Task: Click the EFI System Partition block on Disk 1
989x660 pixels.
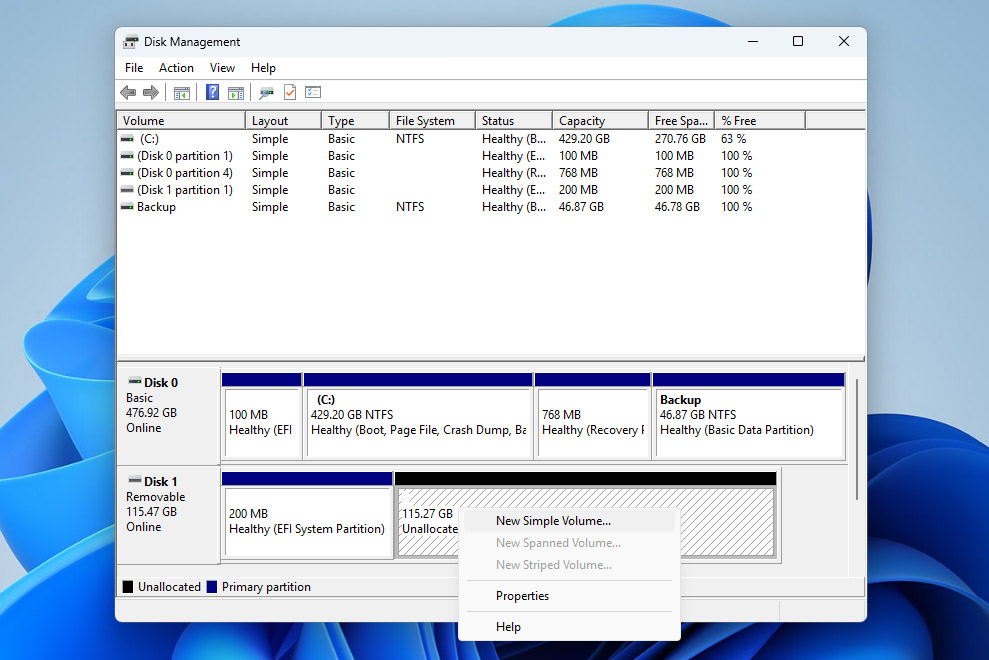Action: (307, 520)
